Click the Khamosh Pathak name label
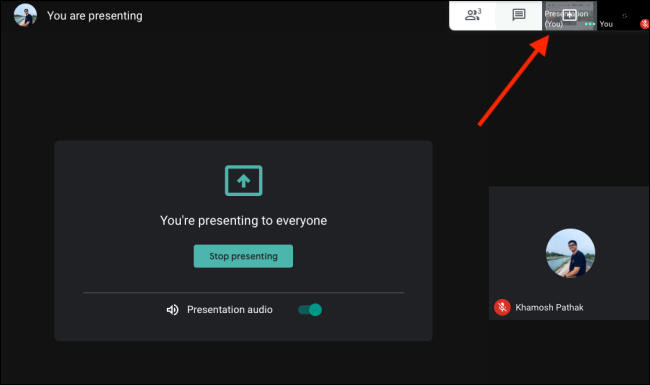Image resolution: width=650 pixels, height=385 pixels. click(x=549, y=308)
